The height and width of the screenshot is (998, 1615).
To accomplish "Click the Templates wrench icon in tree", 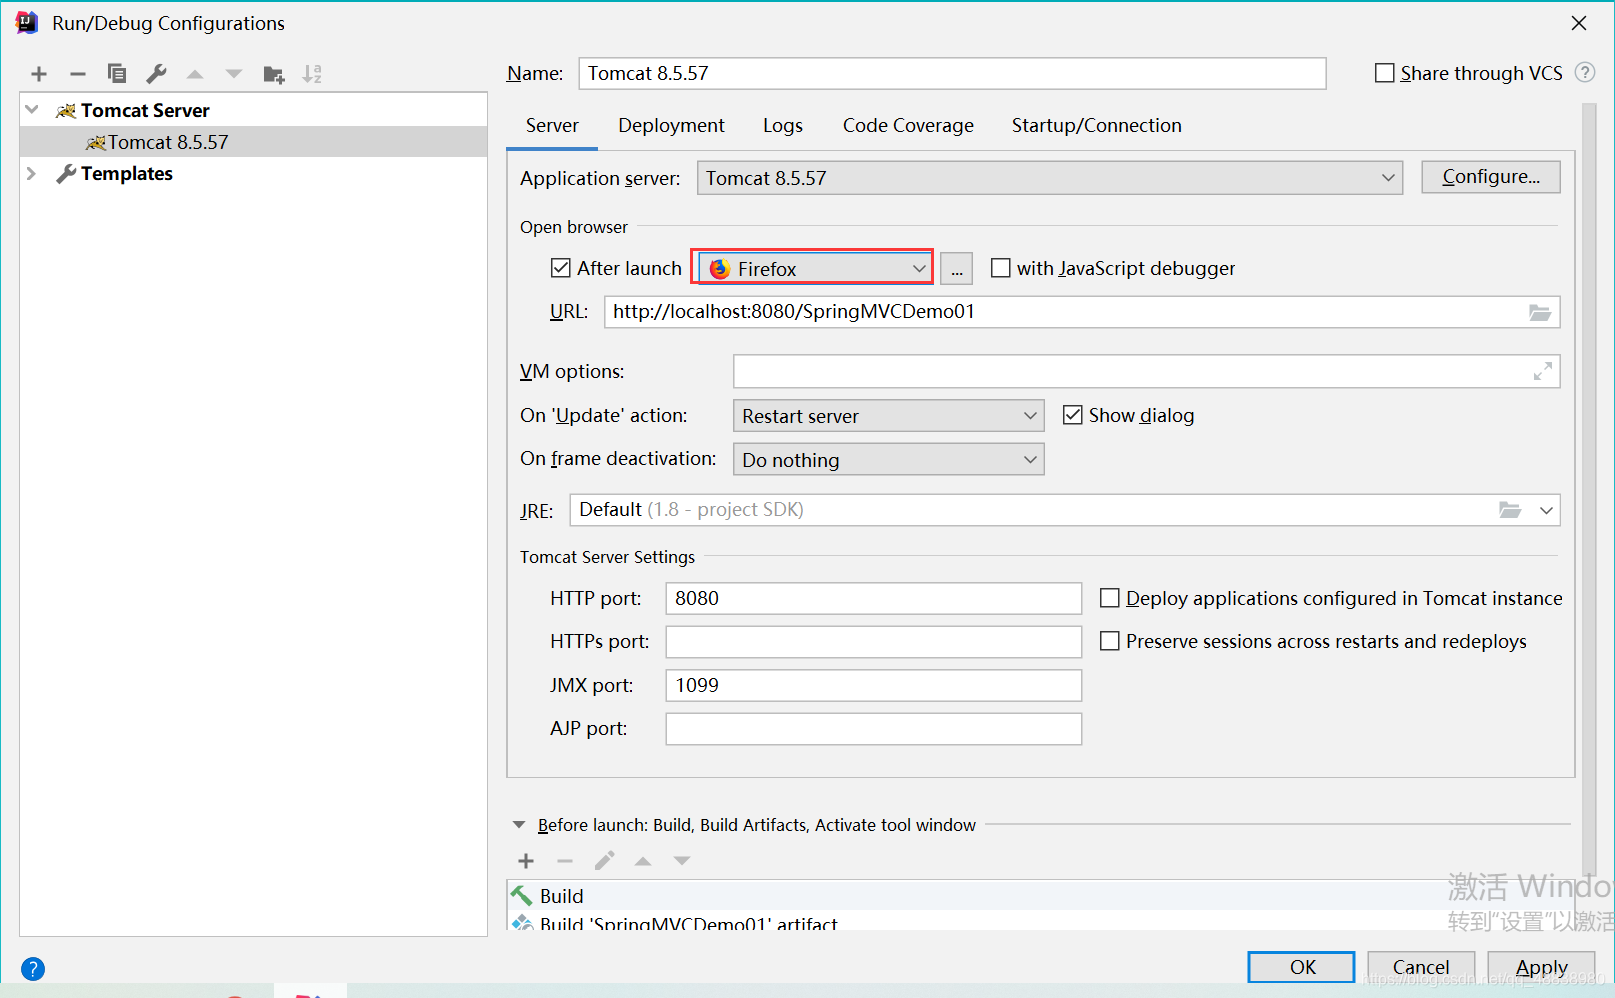I will (x=66, y=174).
